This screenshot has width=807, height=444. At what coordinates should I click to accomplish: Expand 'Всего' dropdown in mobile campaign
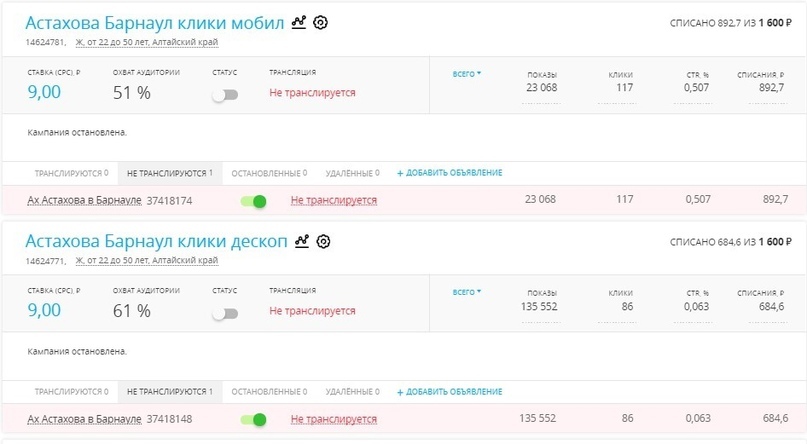(x=467, y=73)
